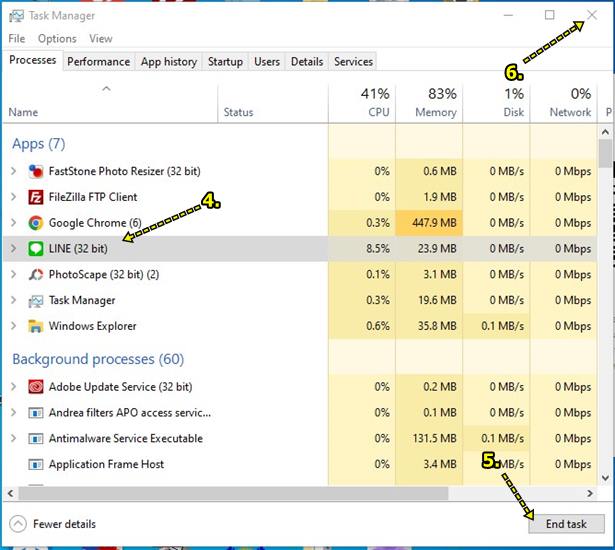
Task: Sort processes by CPU column header
Action: pyautogui.click(x=362, y=104)
